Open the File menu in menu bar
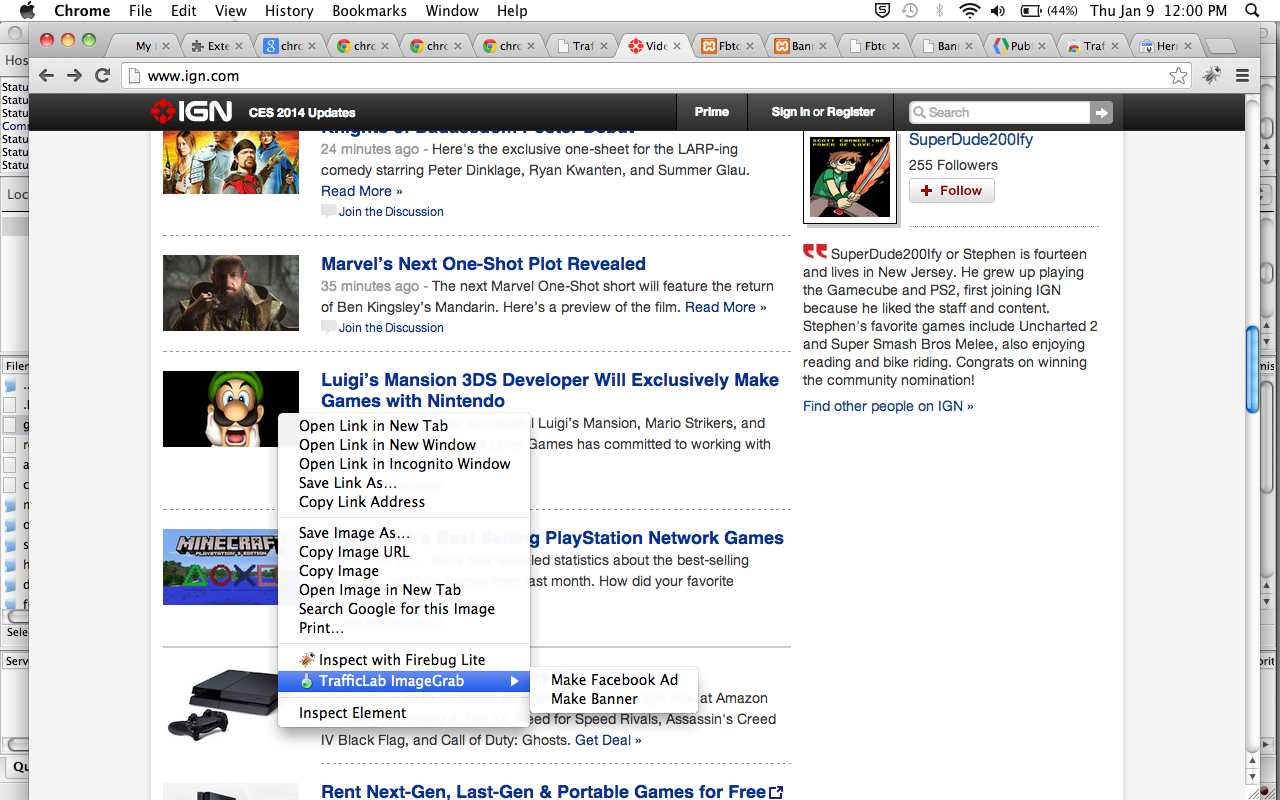The width and height of the screenshot is (1280, 800). click(141, 11)
